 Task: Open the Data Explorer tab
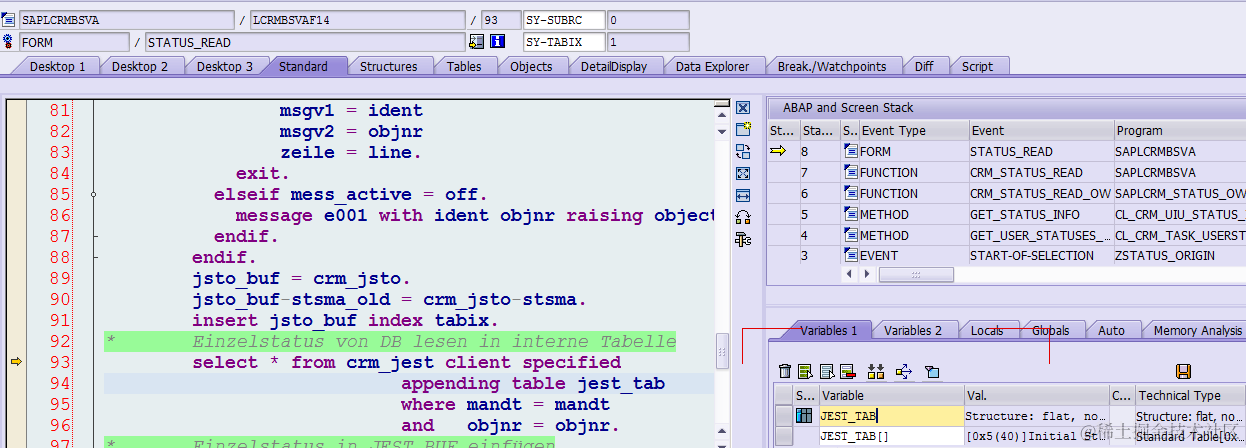(x=712, y=66)
